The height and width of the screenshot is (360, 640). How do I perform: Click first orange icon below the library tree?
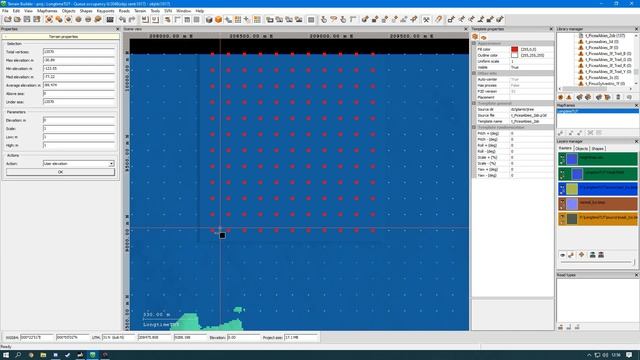560,97
